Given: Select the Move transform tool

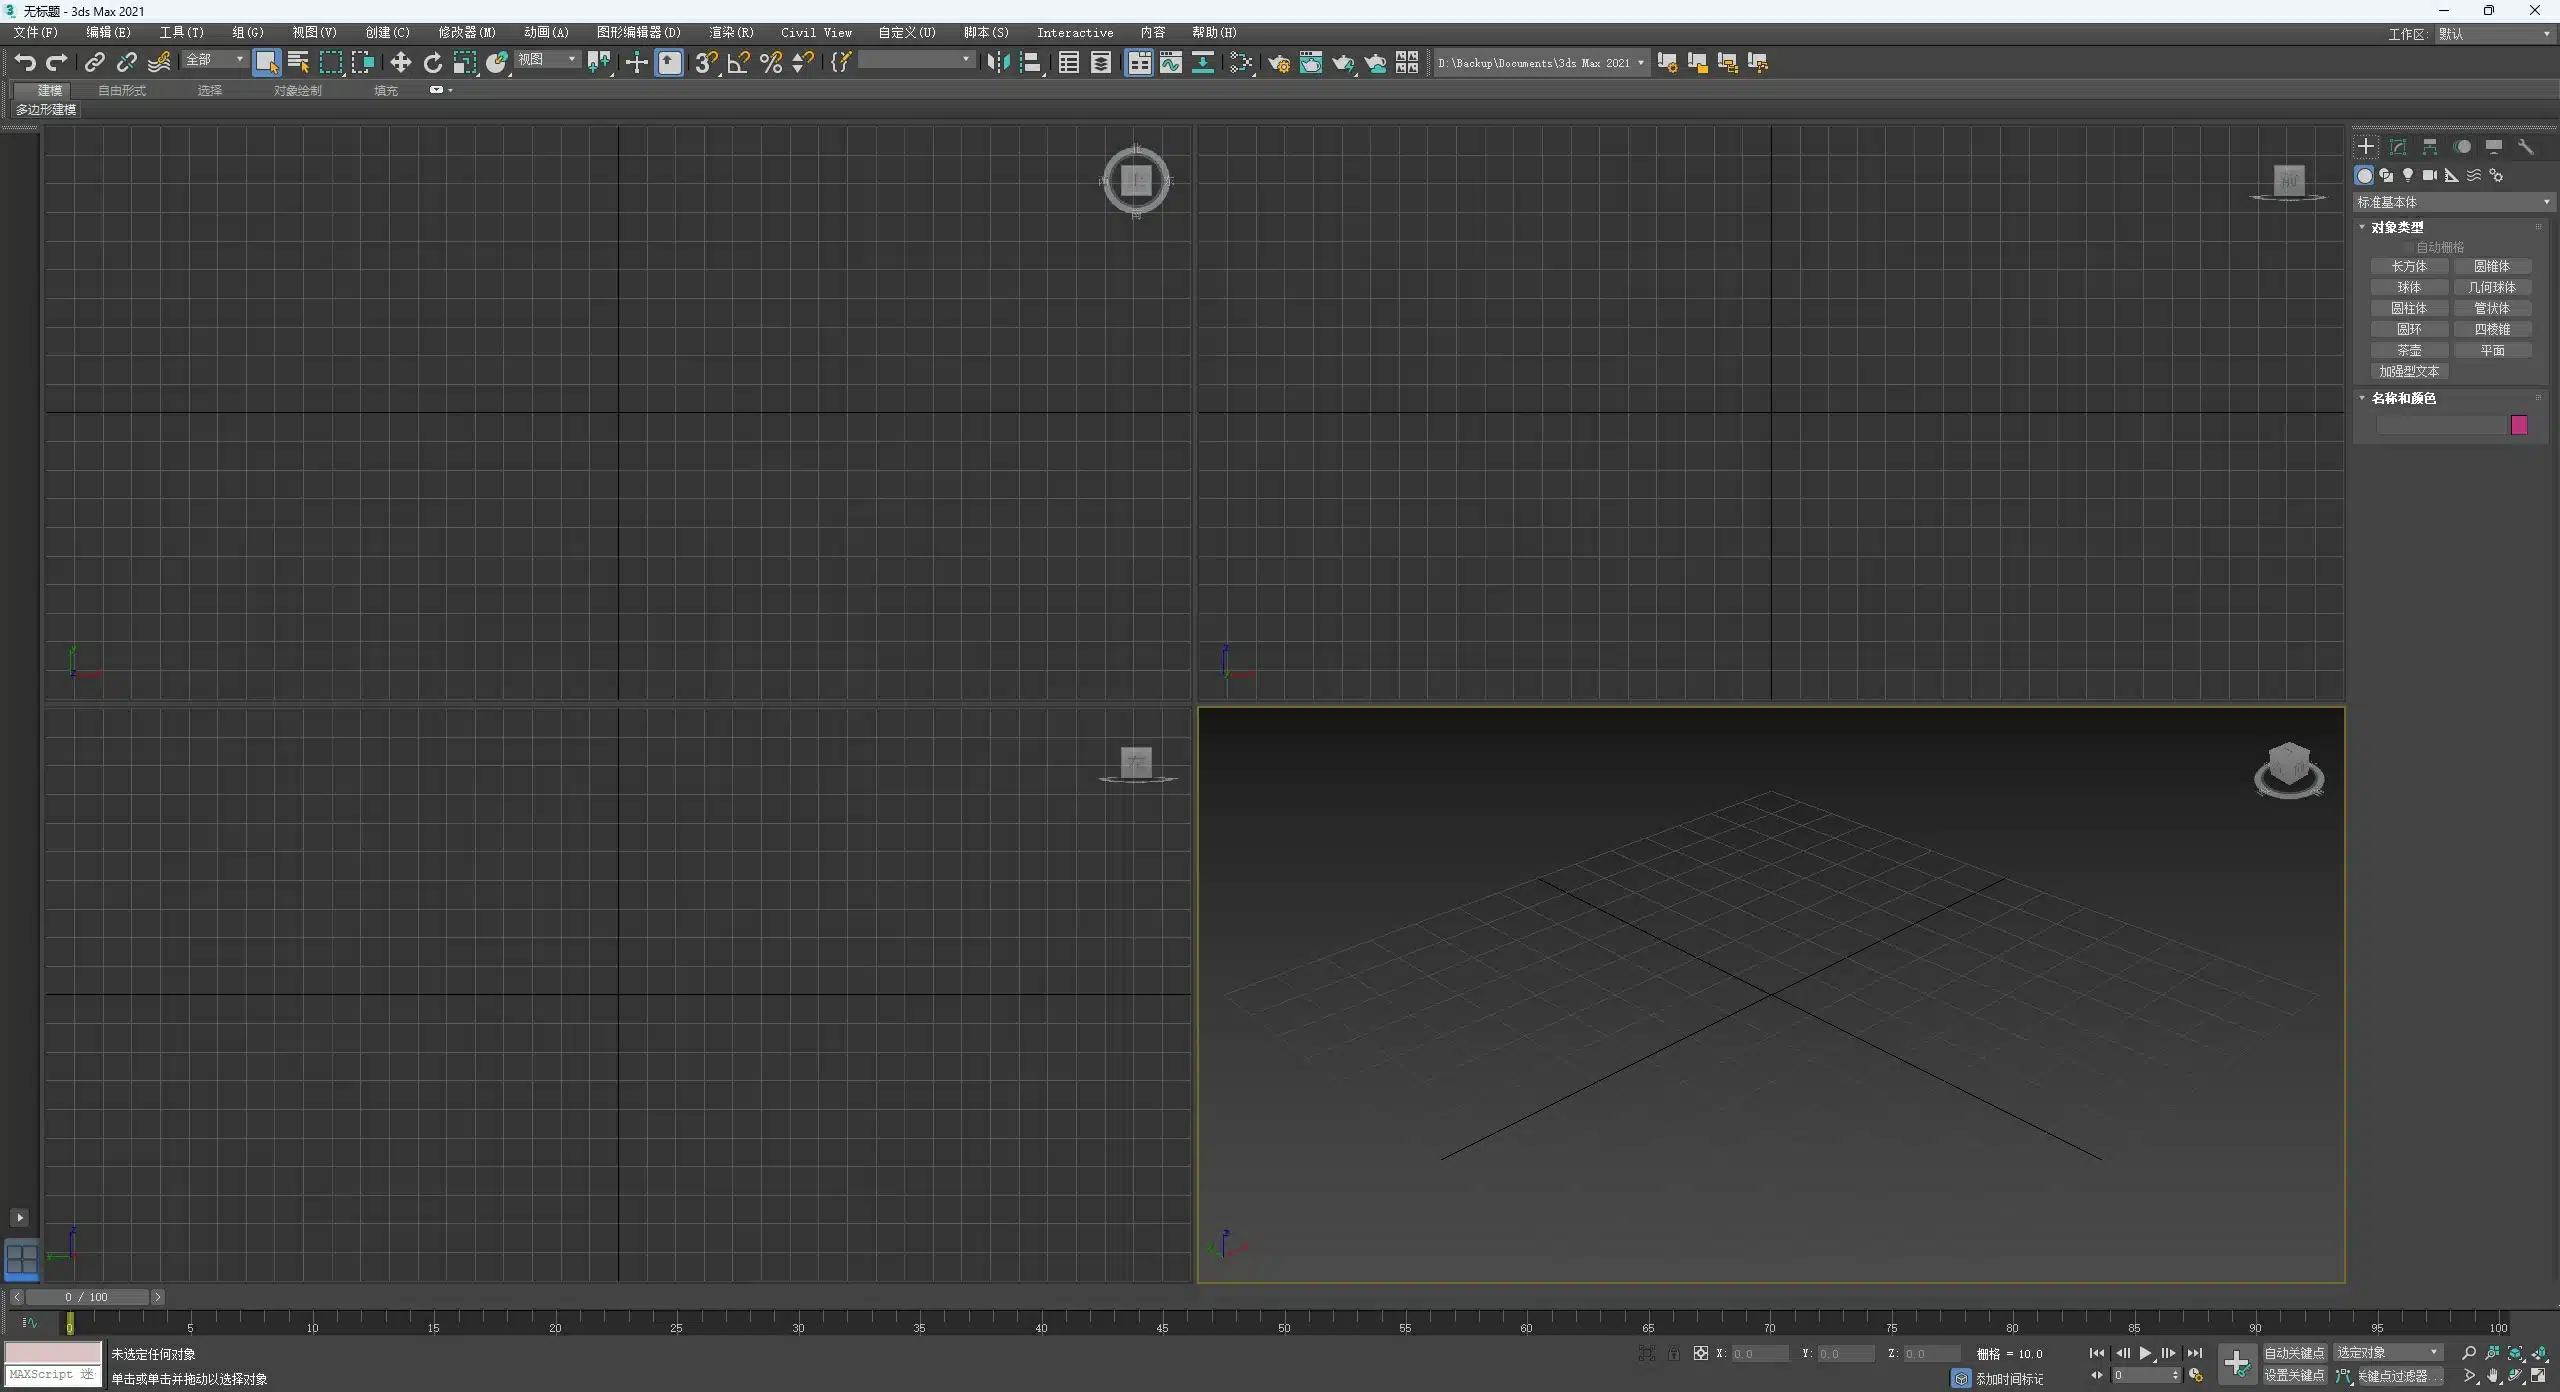Looking at the screenshot, I should coord(400,63).
